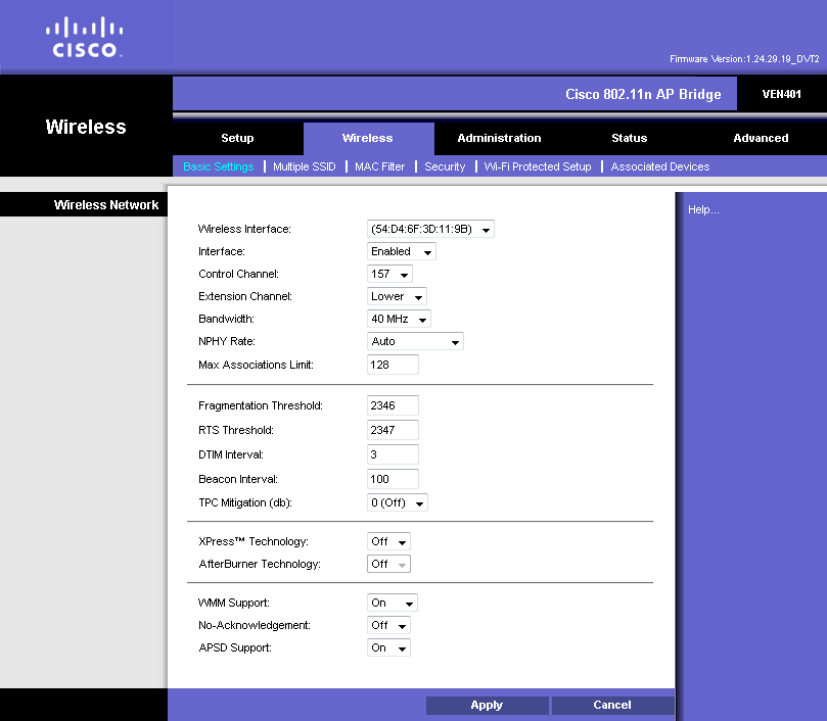Image resolution: width=827 pixels, height=721 pixels.
Task: Click the Firmware Version text
Action: (744, 59)
